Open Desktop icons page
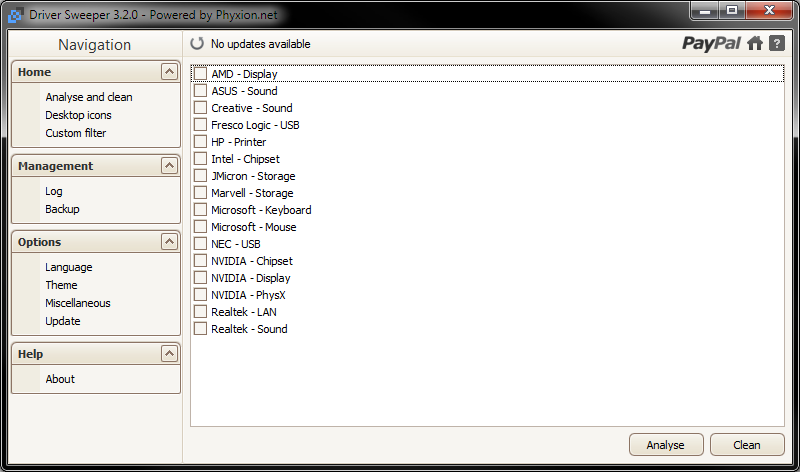Viewport: 800px width, 472px height. click(78, 115)
